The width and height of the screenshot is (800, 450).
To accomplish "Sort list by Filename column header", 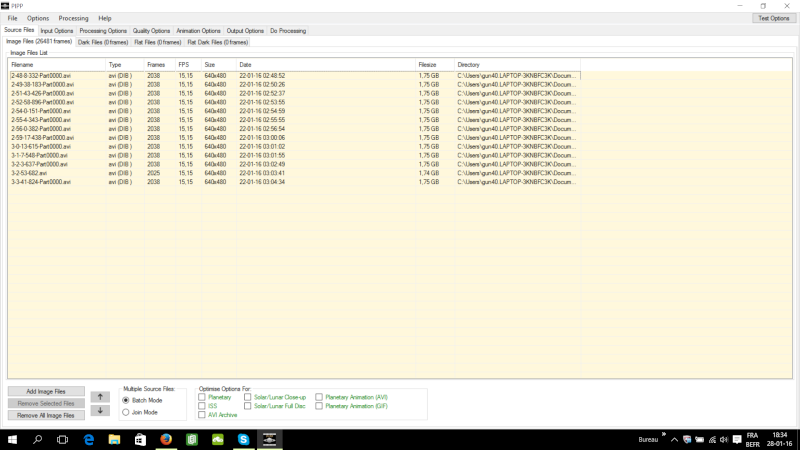I will (57, 65).
